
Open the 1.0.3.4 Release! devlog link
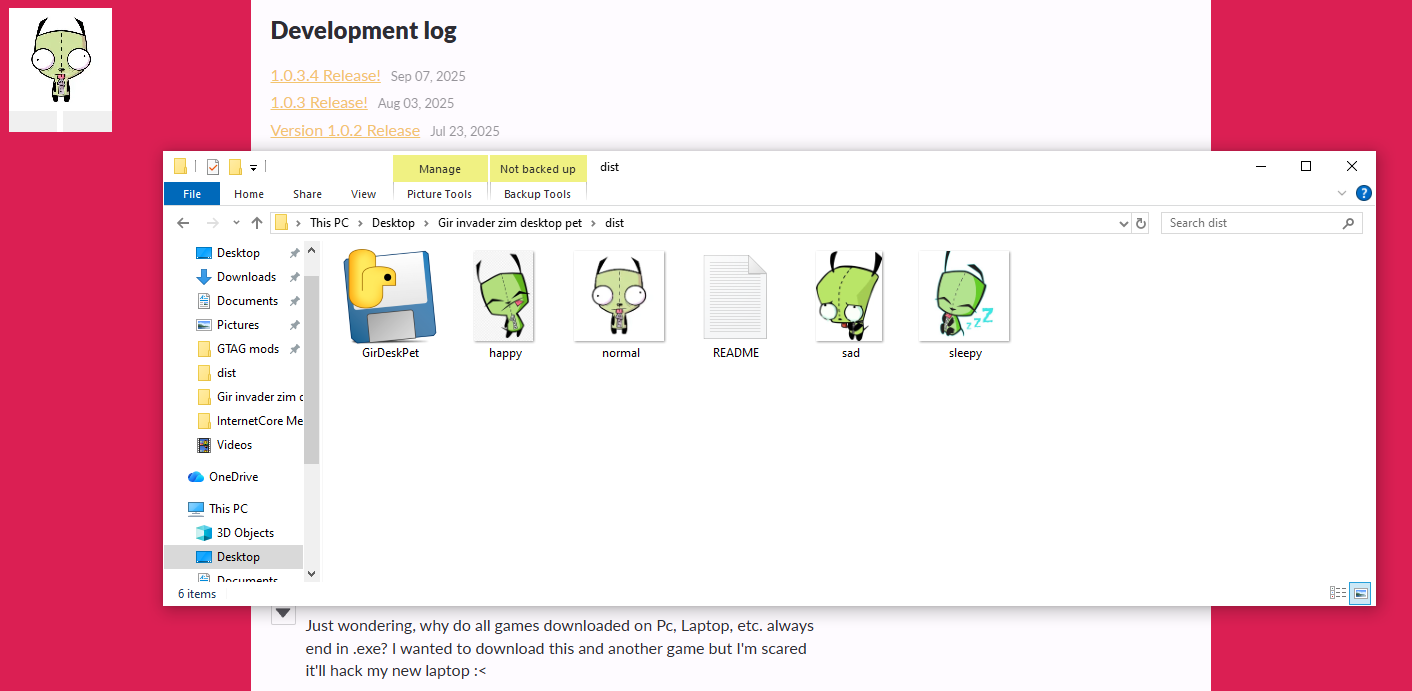click(x=325, y=75)
